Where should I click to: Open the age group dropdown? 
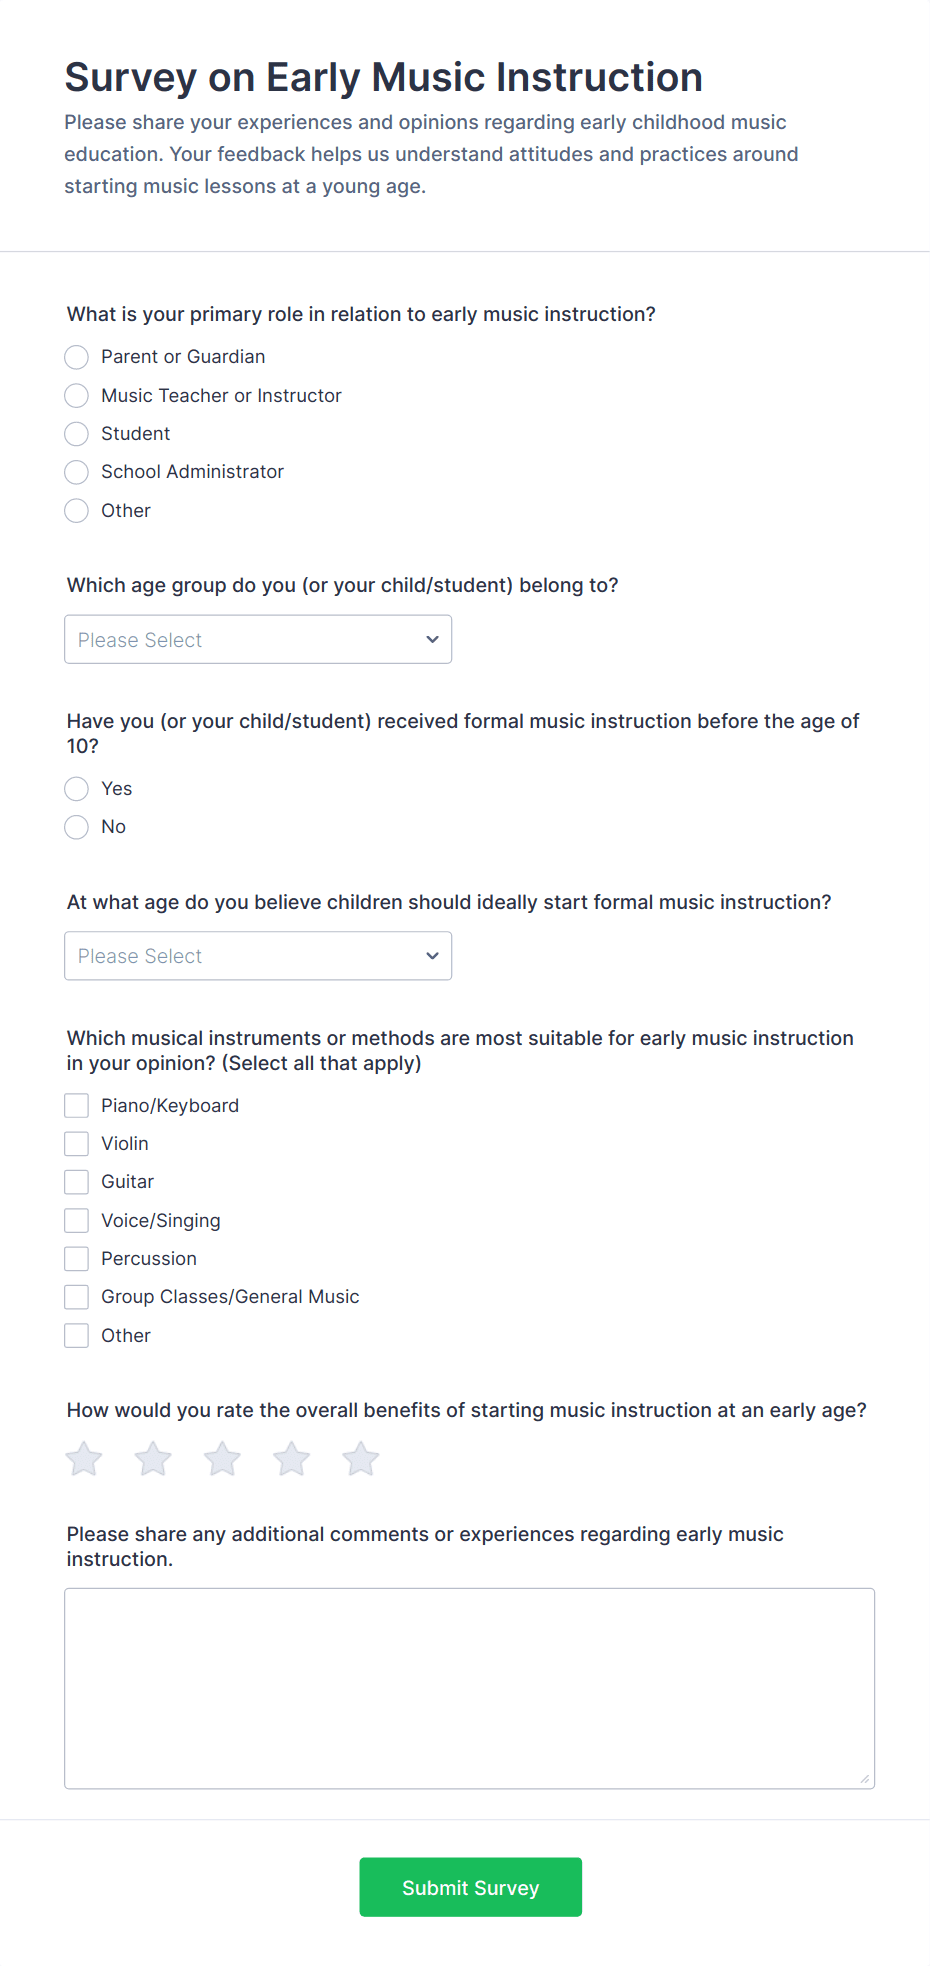(258, 639)
